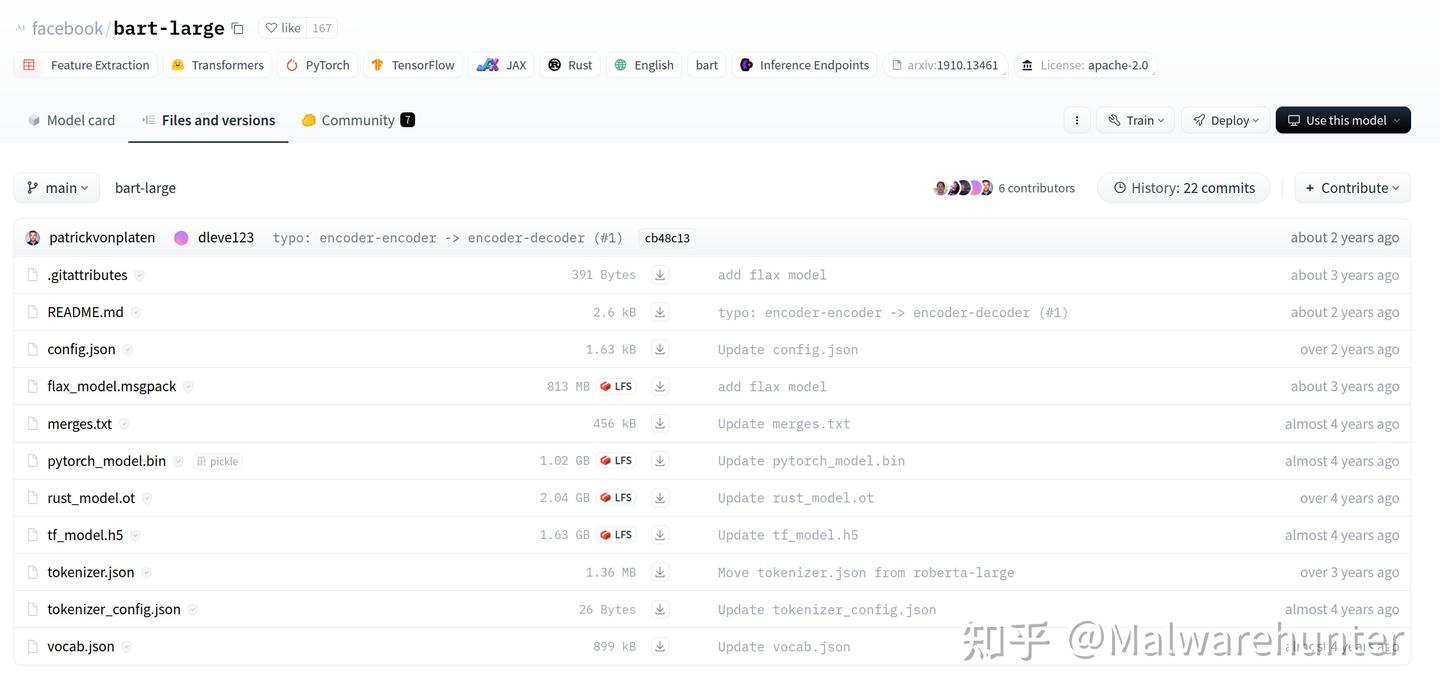Download tokenizer_config.json via its download icon
The height and width of the screenshot is (699, 1440).
tap(660, 609)
